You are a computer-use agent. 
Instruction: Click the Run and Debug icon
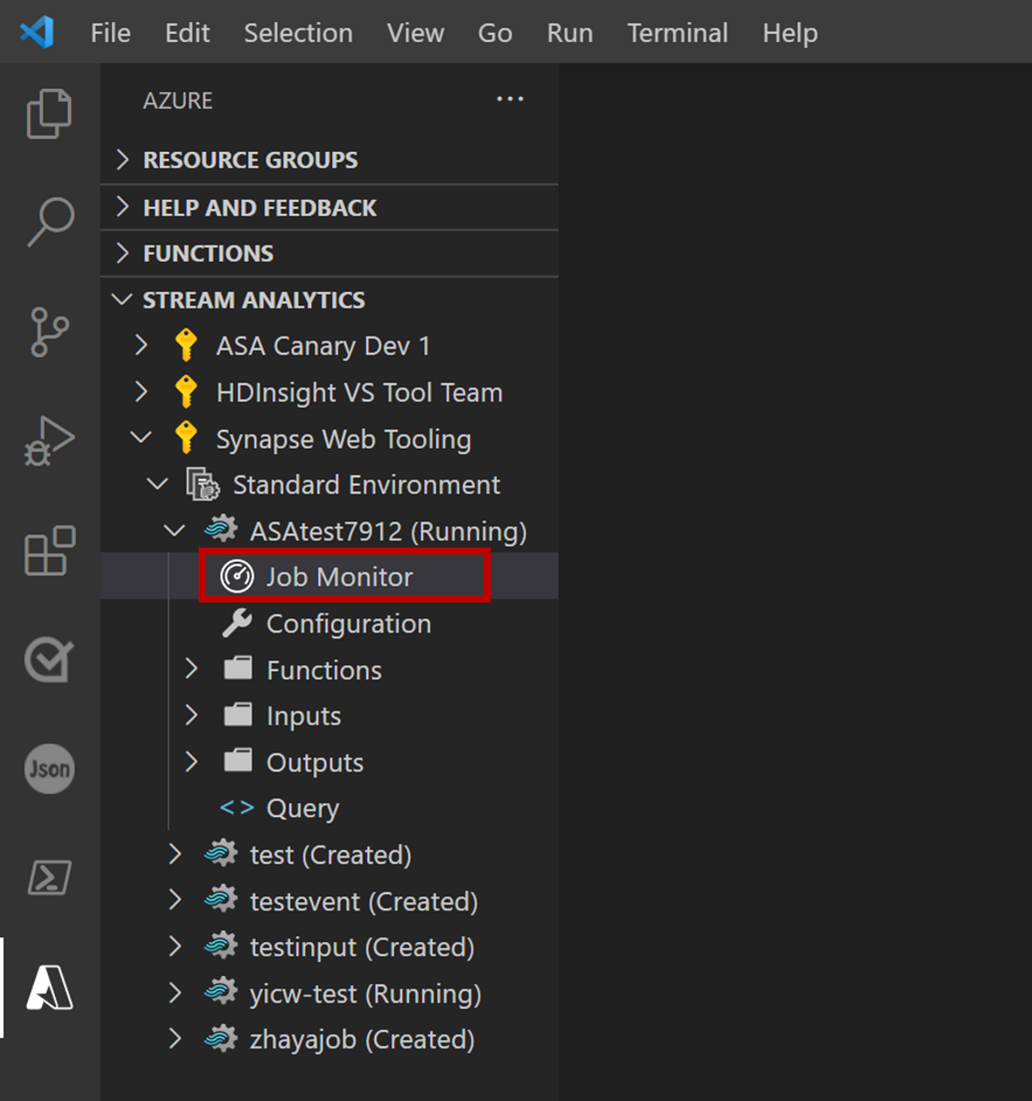tap(49, 440)
